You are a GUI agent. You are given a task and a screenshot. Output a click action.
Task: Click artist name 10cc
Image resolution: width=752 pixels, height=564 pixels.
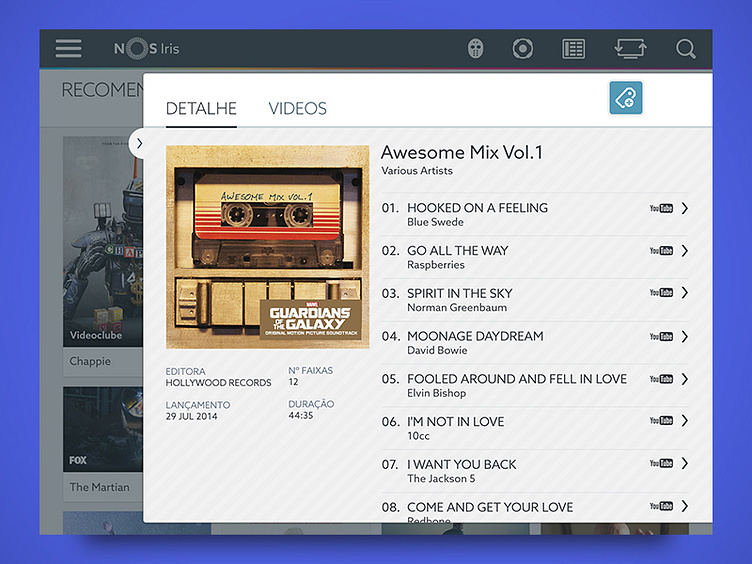pyautogui.click(x=418, y=435)
